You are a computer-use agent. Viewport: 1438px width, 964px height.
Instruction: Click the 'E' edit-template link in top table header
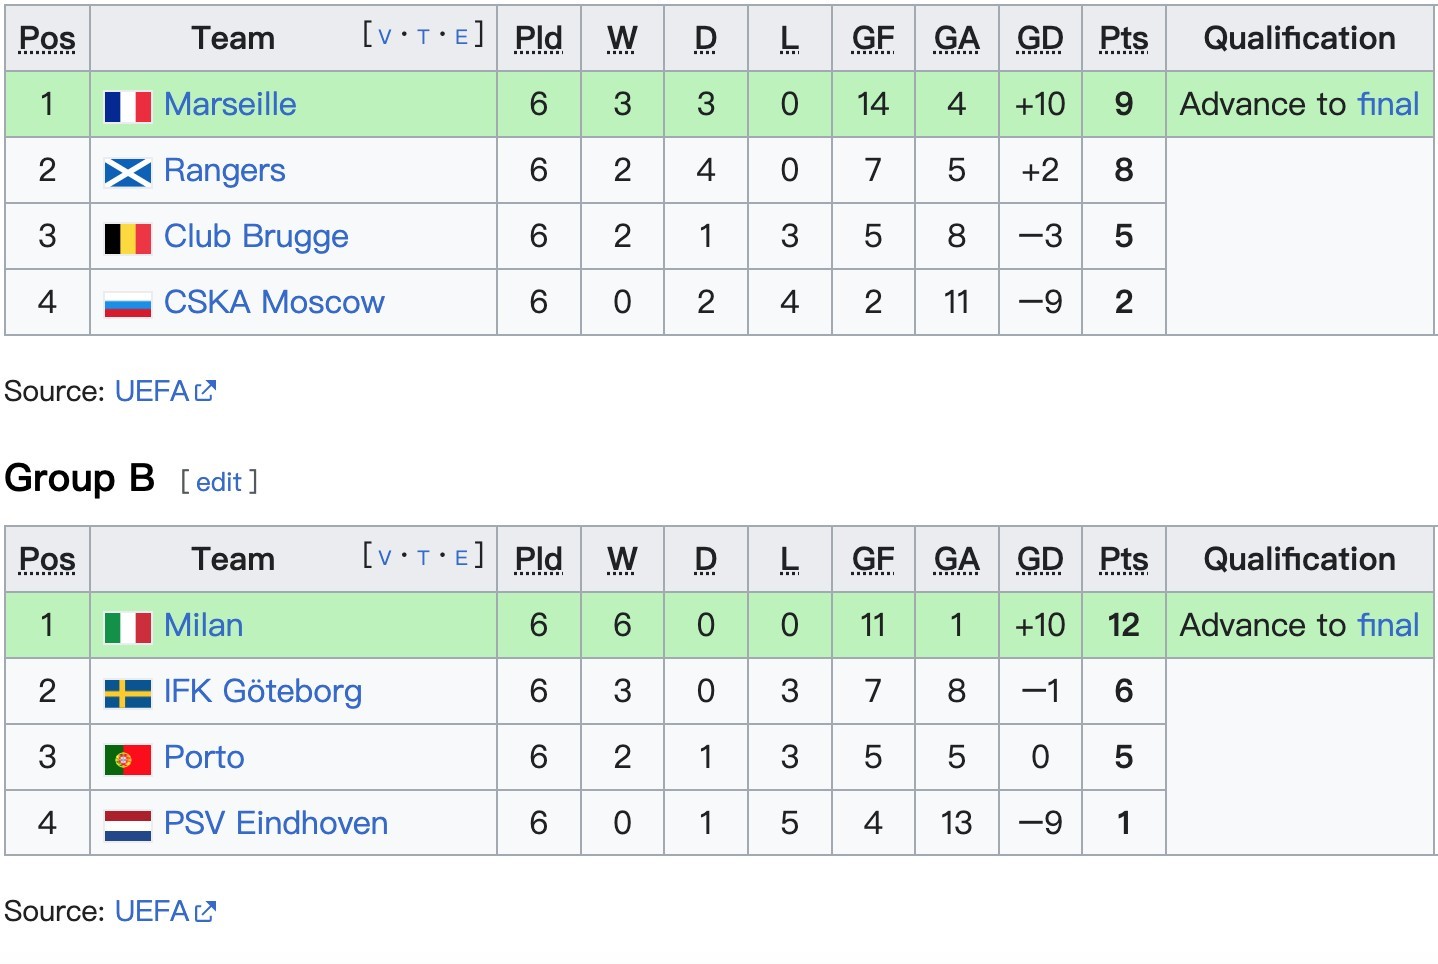point(461,37)
